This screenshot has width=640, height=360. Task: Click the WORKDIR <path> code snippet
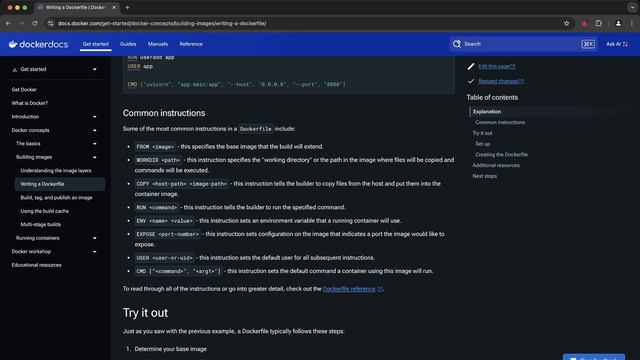point(158,160)
